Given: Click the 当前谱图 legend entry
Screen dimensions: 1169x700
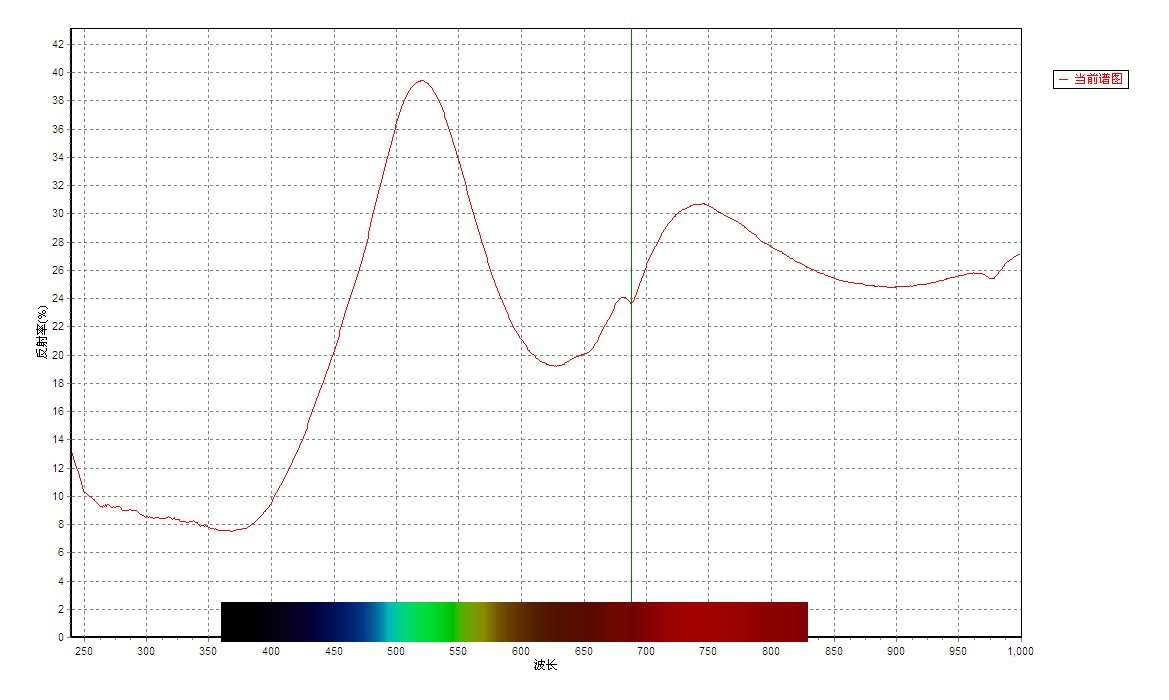Looking at the screenshot, I should click(1090, 80).
